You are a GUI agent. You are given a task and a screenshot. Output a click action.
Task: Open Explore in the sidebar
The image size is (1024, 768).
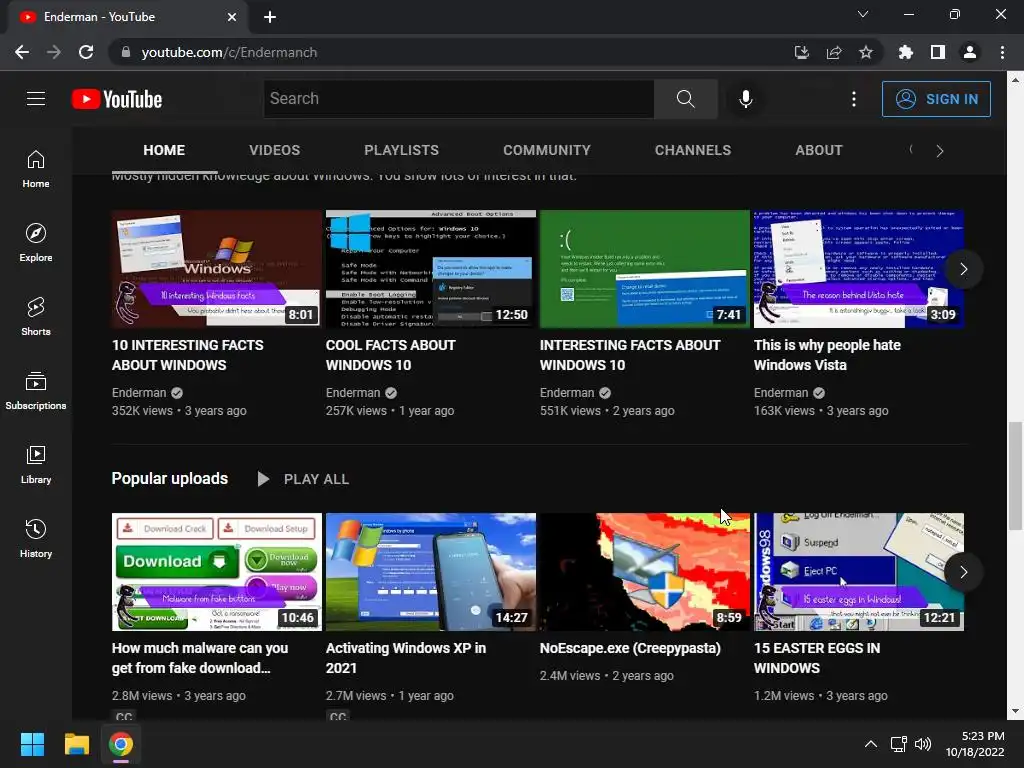[x=36, y=243]
